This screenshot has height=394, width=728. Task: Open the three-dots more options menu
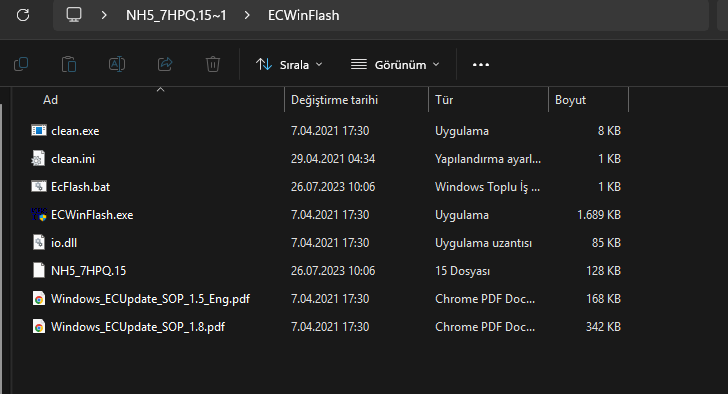point(481,65)
